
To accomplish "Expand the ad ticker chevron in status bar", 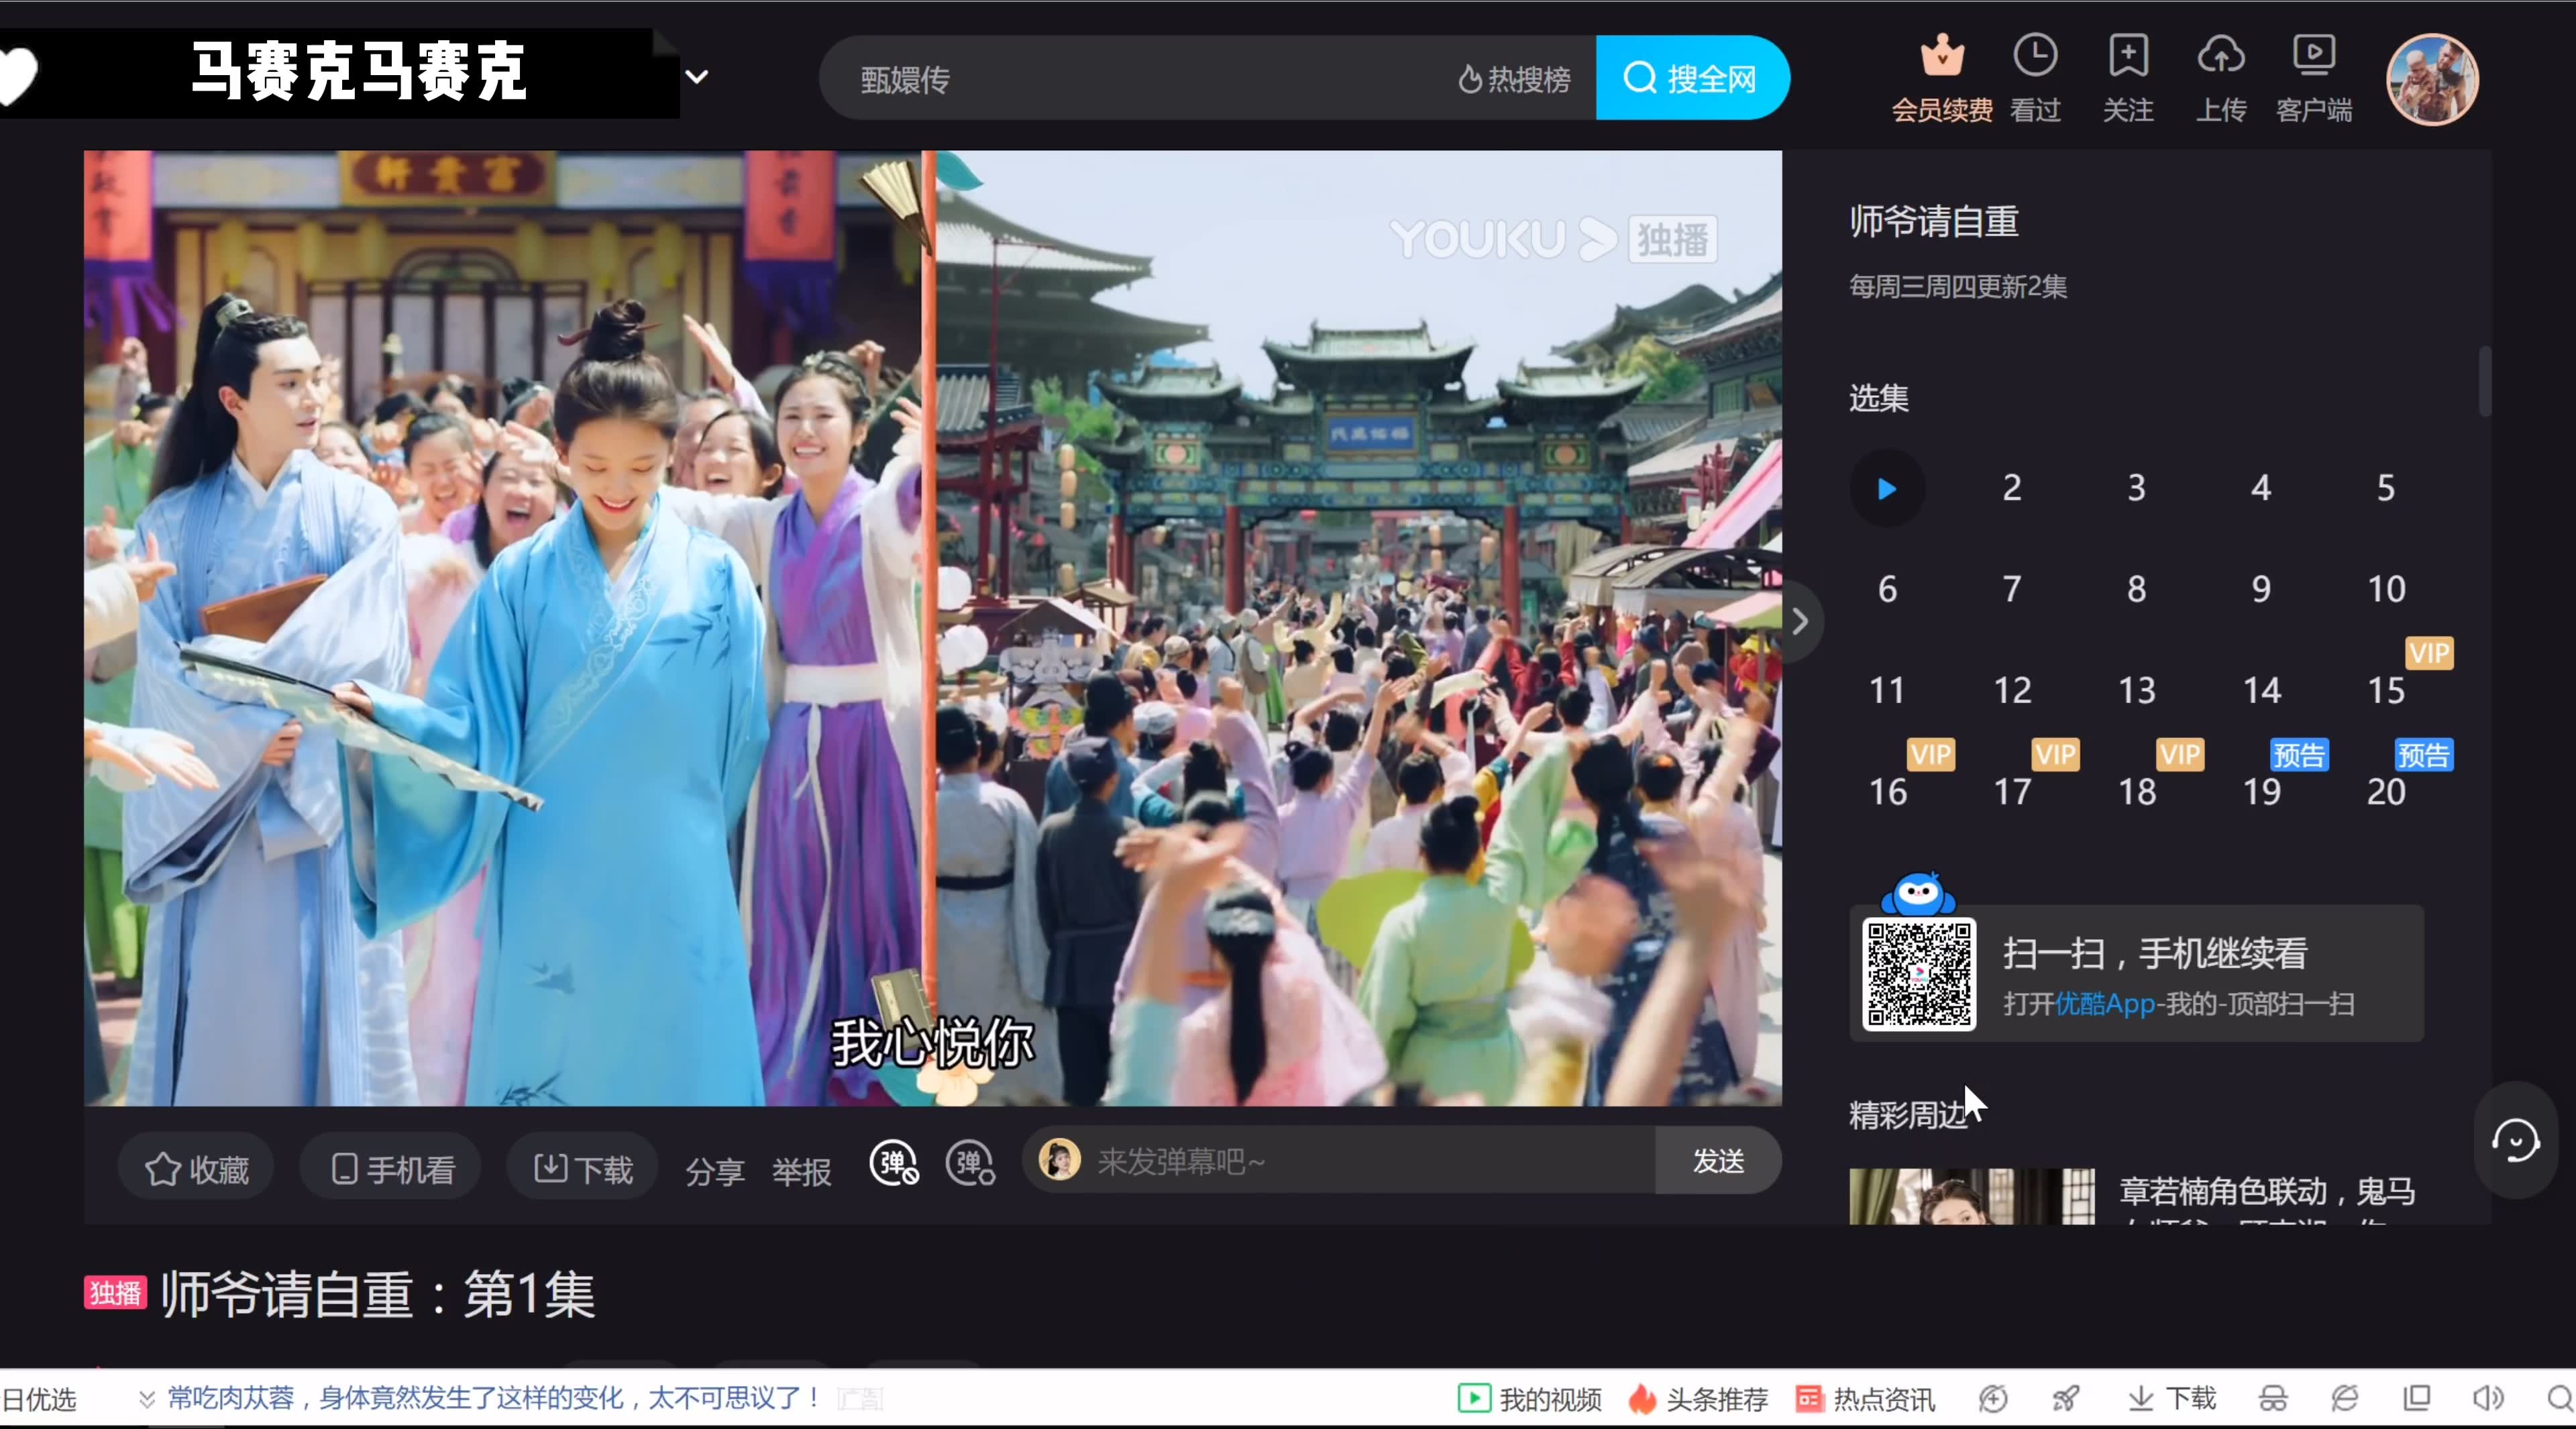I will point(147,1399).
